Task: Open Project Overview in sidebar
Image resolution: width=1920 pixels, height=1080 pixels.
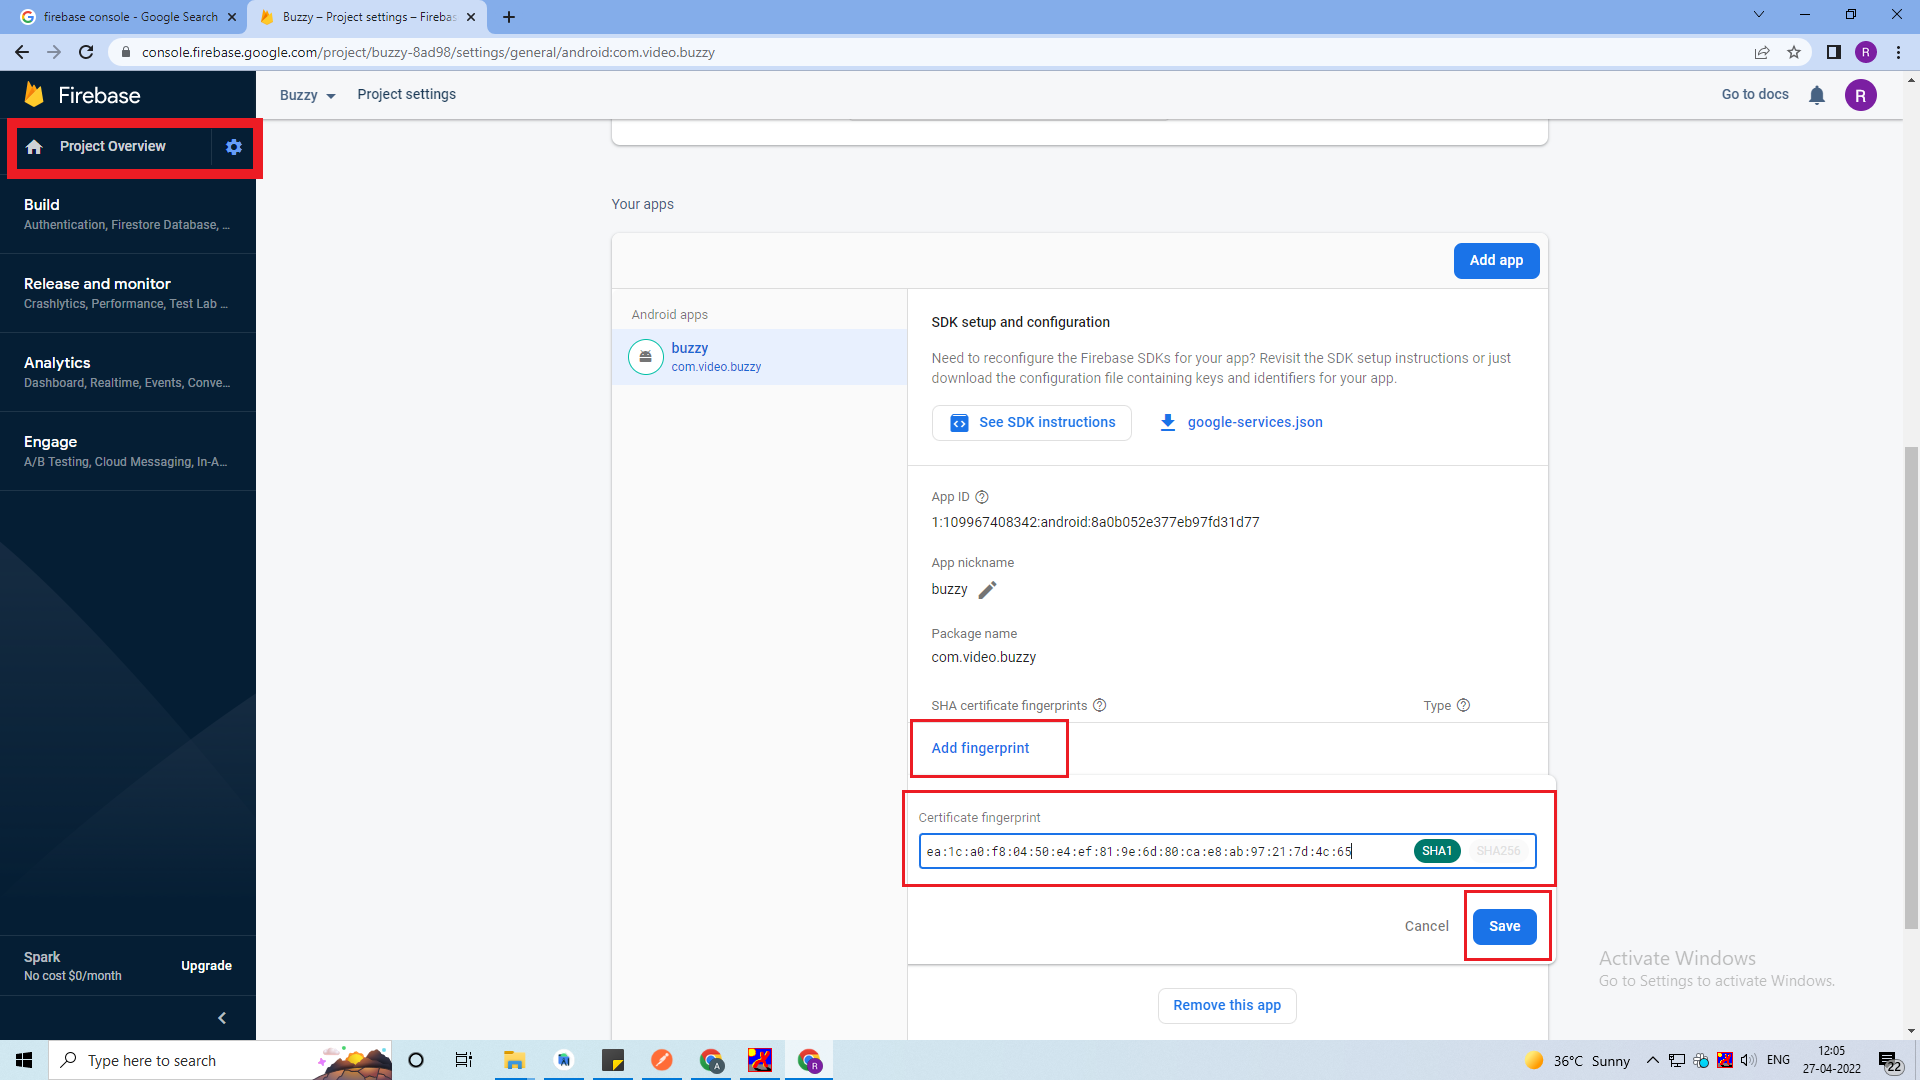Action: click(113, 147)
